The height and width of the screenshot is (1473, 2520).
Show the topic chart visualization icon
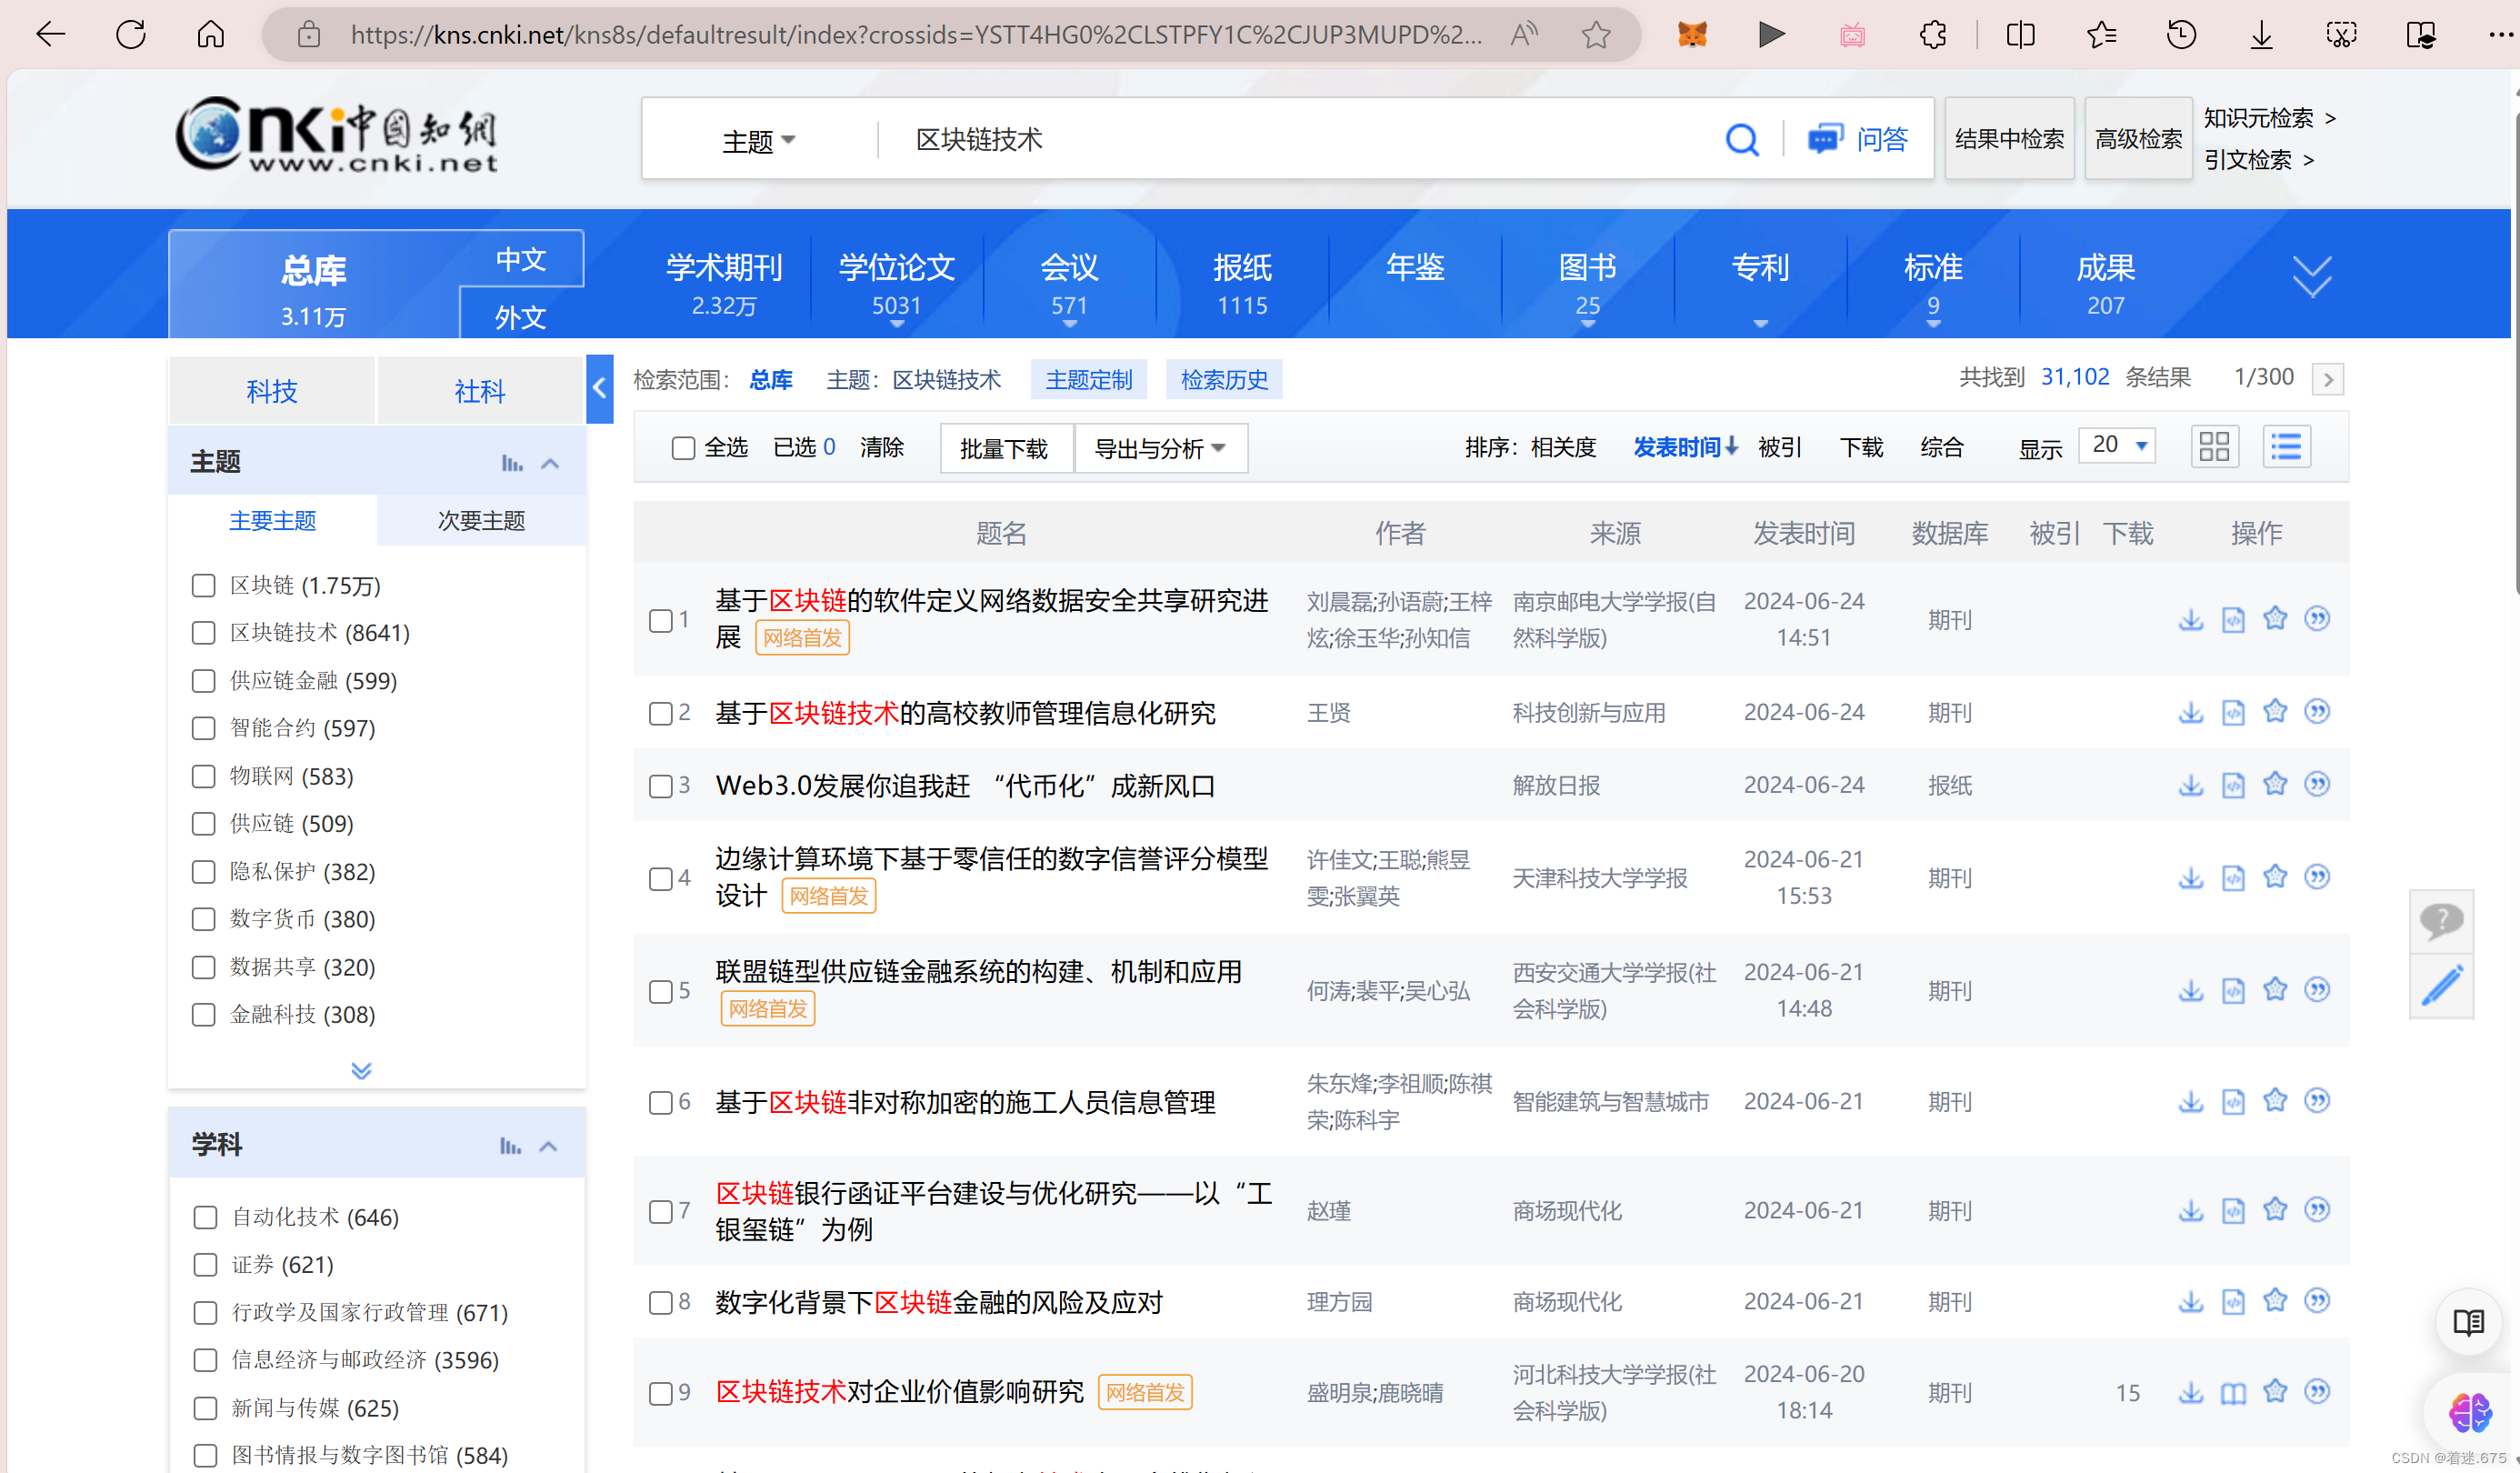point(512,463)
